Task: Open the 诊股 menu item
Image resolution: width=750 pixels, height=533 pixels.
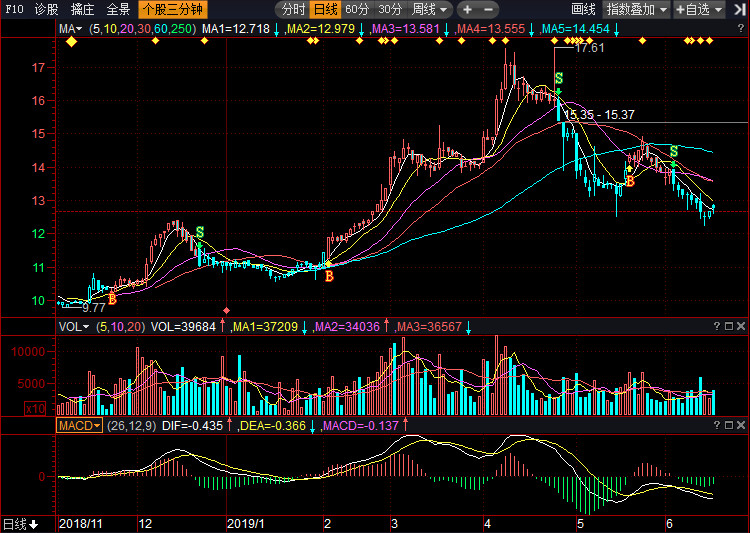Action: coord(46,9)
